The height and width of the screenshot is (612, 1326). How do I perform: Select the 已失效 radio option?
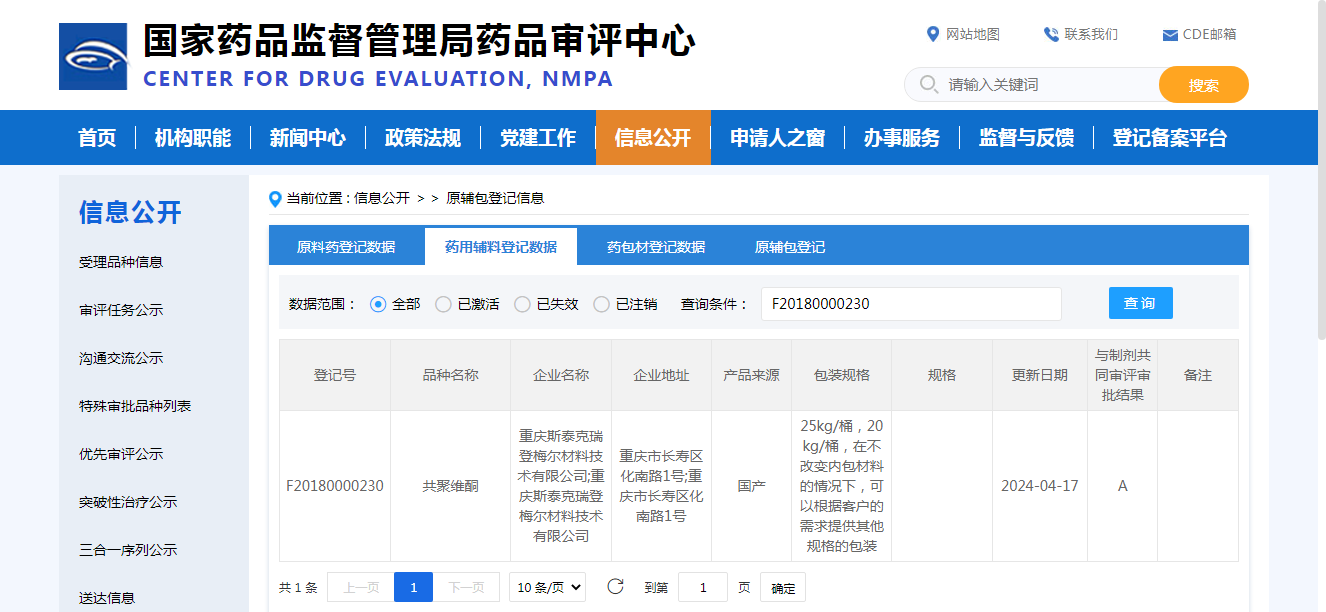[x=522, y=304]
